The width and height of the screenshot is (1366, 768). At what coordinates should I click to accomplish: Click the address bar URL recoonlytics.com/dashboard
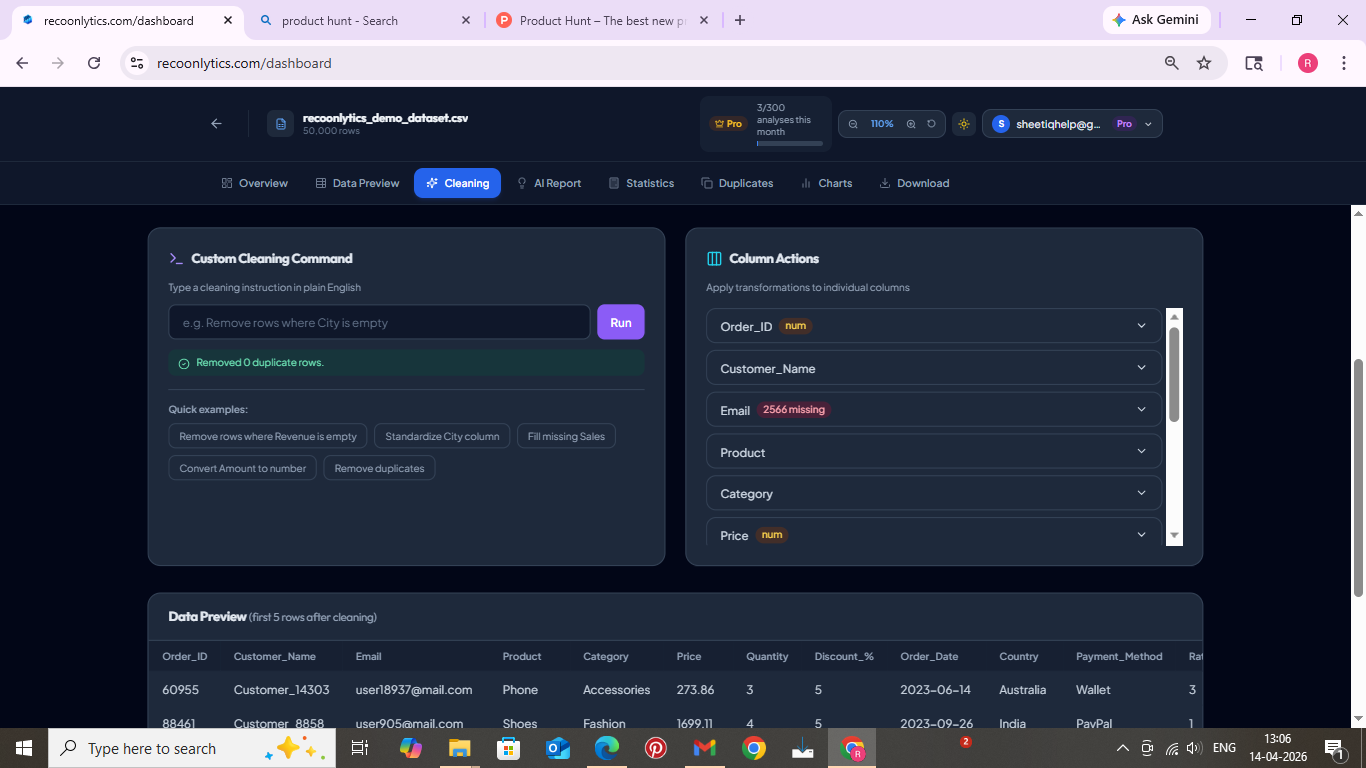pyautogui.click(x=244, y=63)
